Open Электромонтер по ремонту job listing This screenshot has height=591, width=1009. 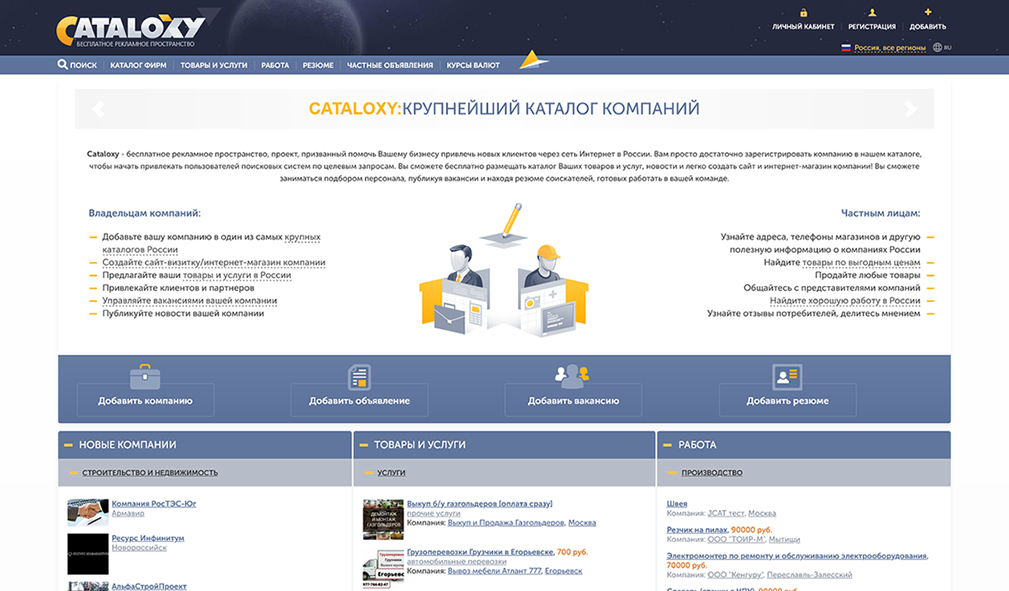point(797,555)
